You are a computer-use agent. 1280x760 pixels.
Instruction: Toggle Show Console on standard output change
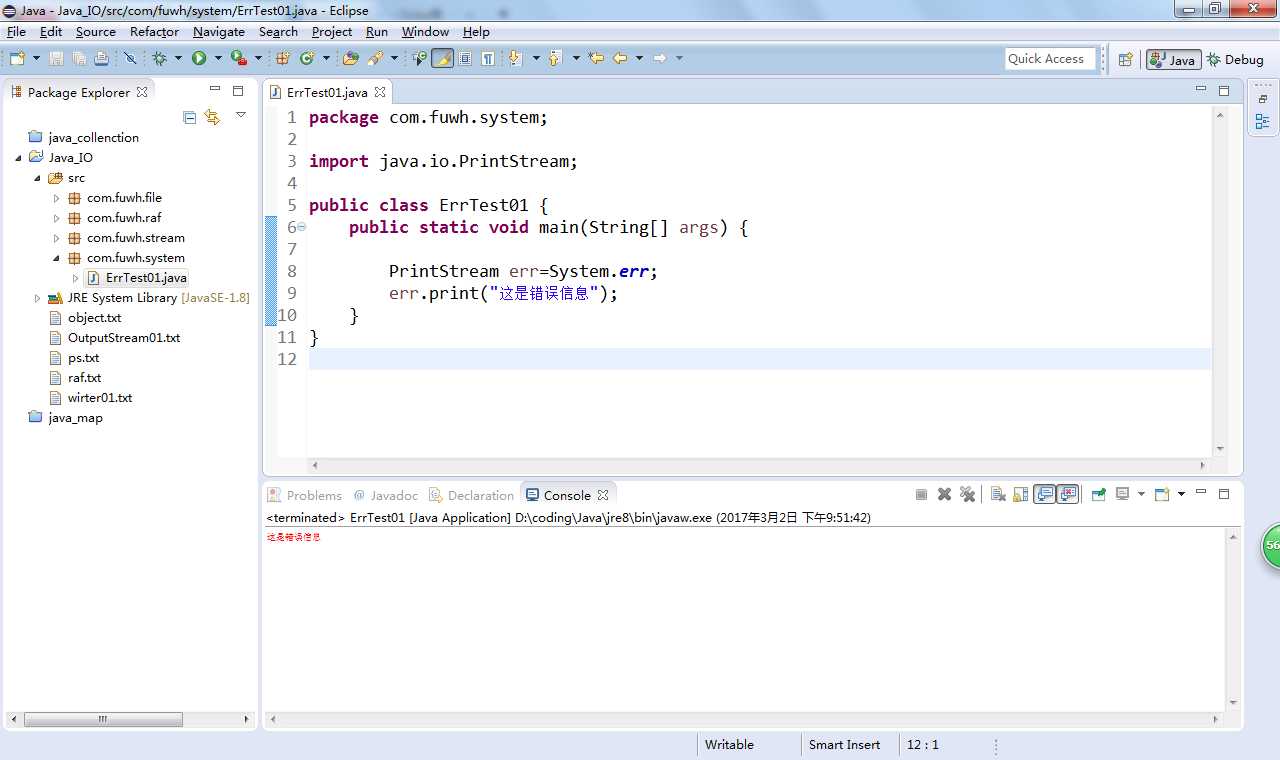point(1044,494)
